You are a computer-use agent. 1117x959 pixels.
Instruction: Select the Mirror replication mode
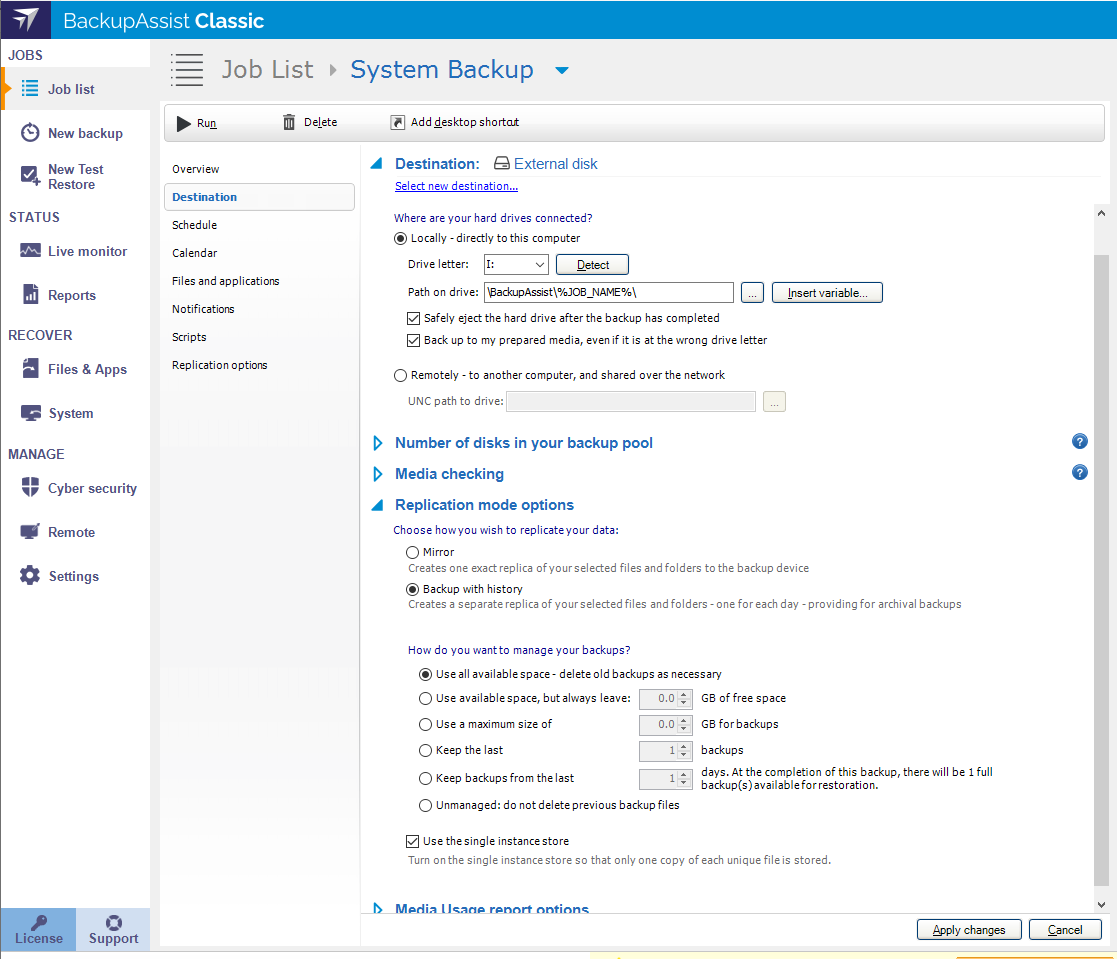412,552
